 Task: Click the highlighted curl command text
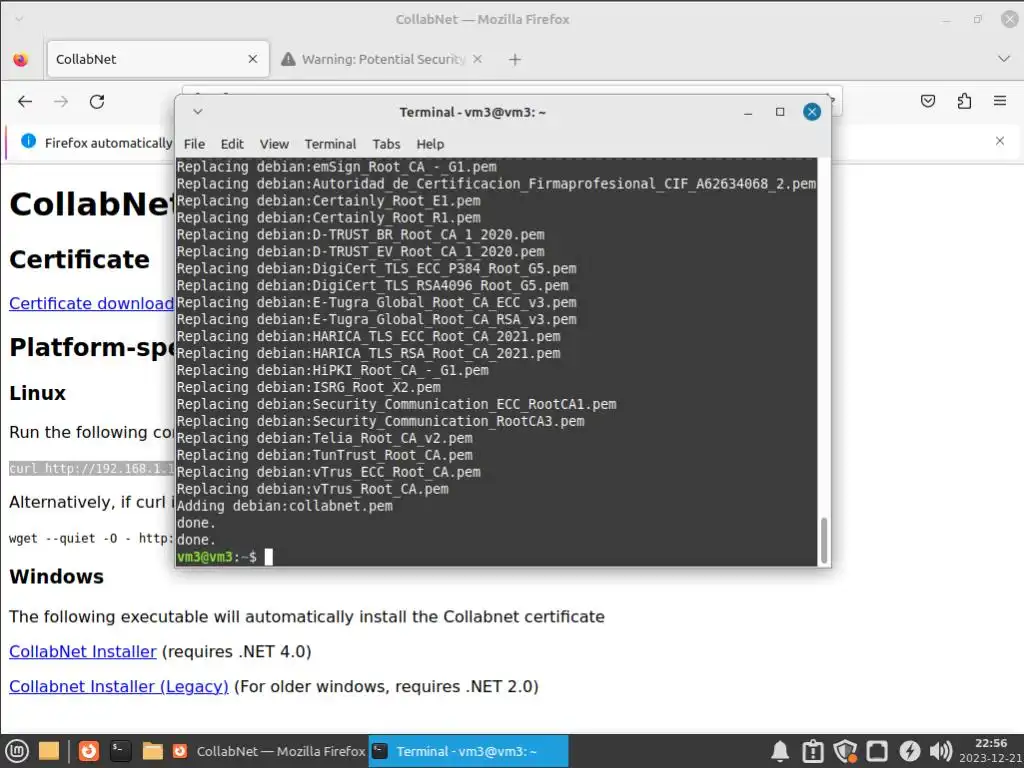click(x=91, y=468)
